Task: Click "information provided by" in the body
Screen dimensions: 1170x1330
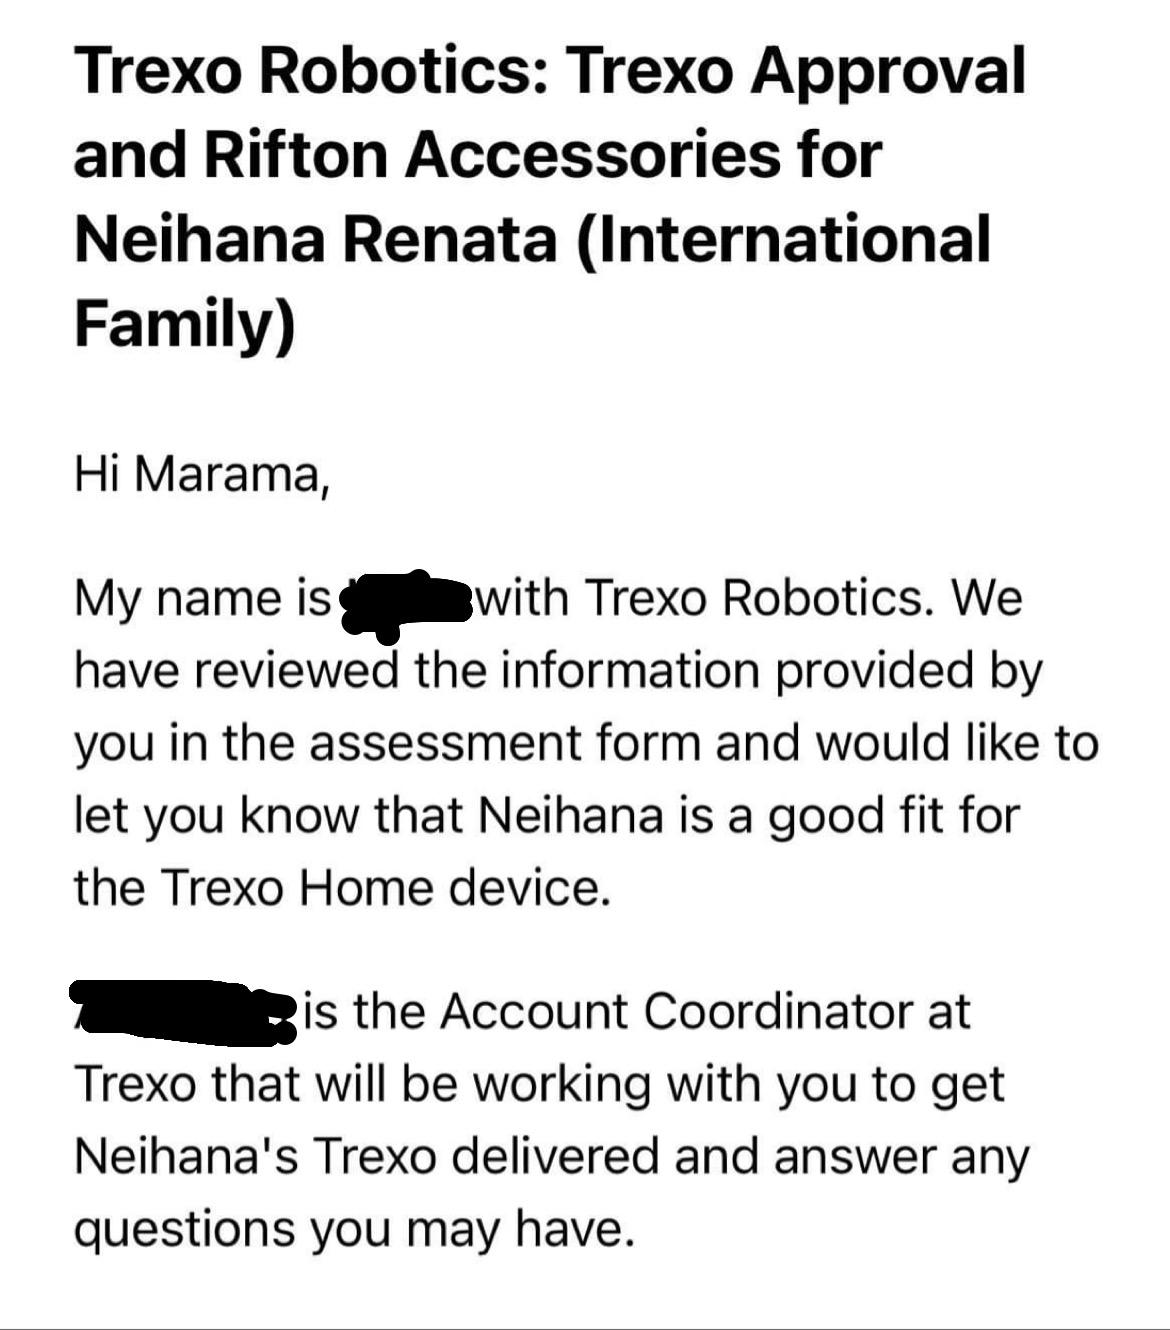Action: point(770,671)
